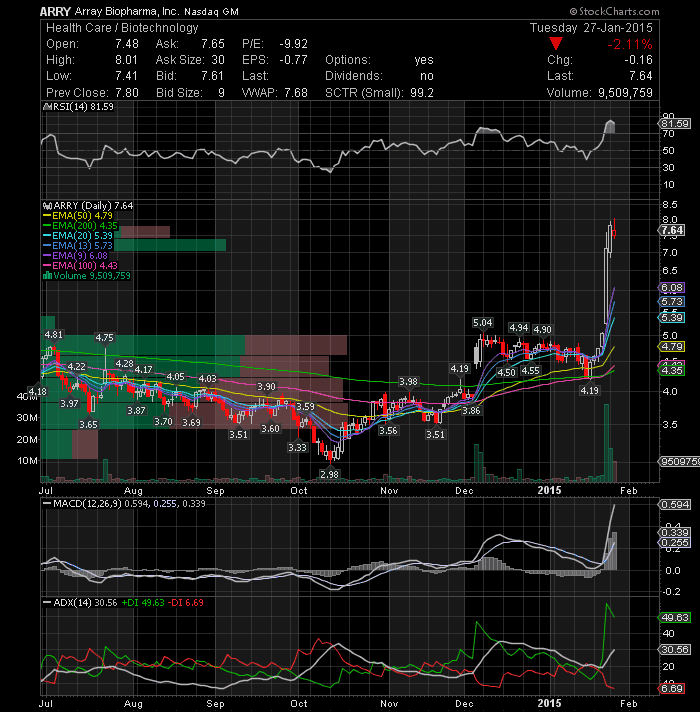Click the green +DI 49.63 label
This screenshot has width=700, height=712.
pyautogui.click(x=143, y=603)
